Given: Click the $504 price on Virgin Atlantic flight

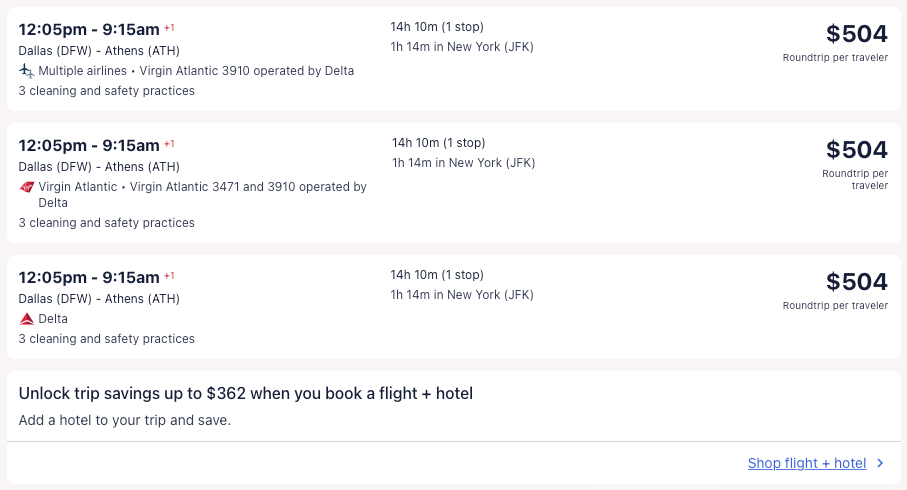Looking at the screenshot, I should coord(856,150).
